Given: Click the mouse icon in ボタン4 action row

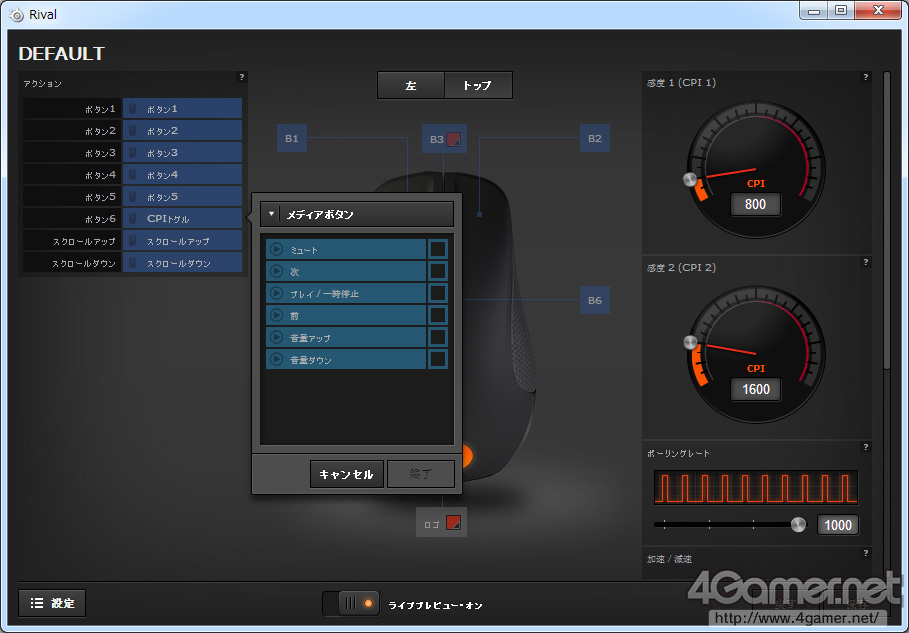Looking at the screenshot, I should [x=133, y=174].
